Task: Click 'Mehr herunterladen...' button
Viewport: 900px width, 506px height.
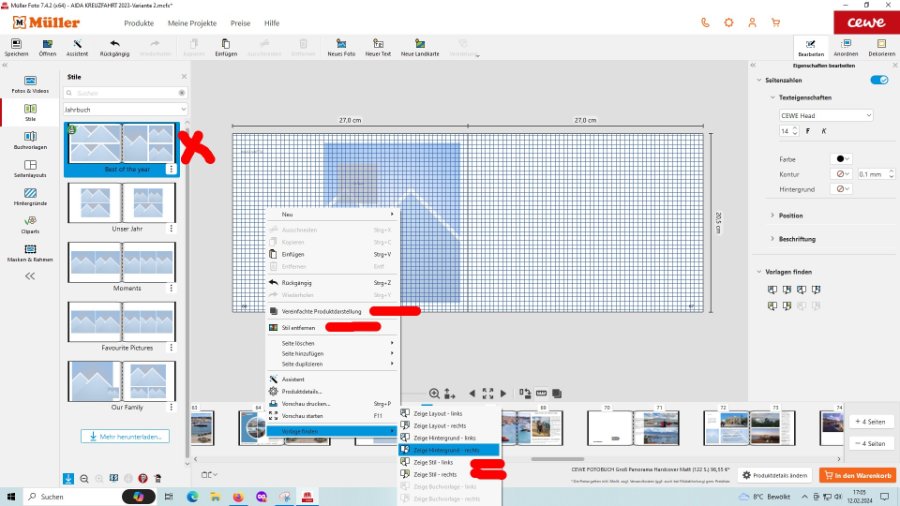Action: point(125,436)
